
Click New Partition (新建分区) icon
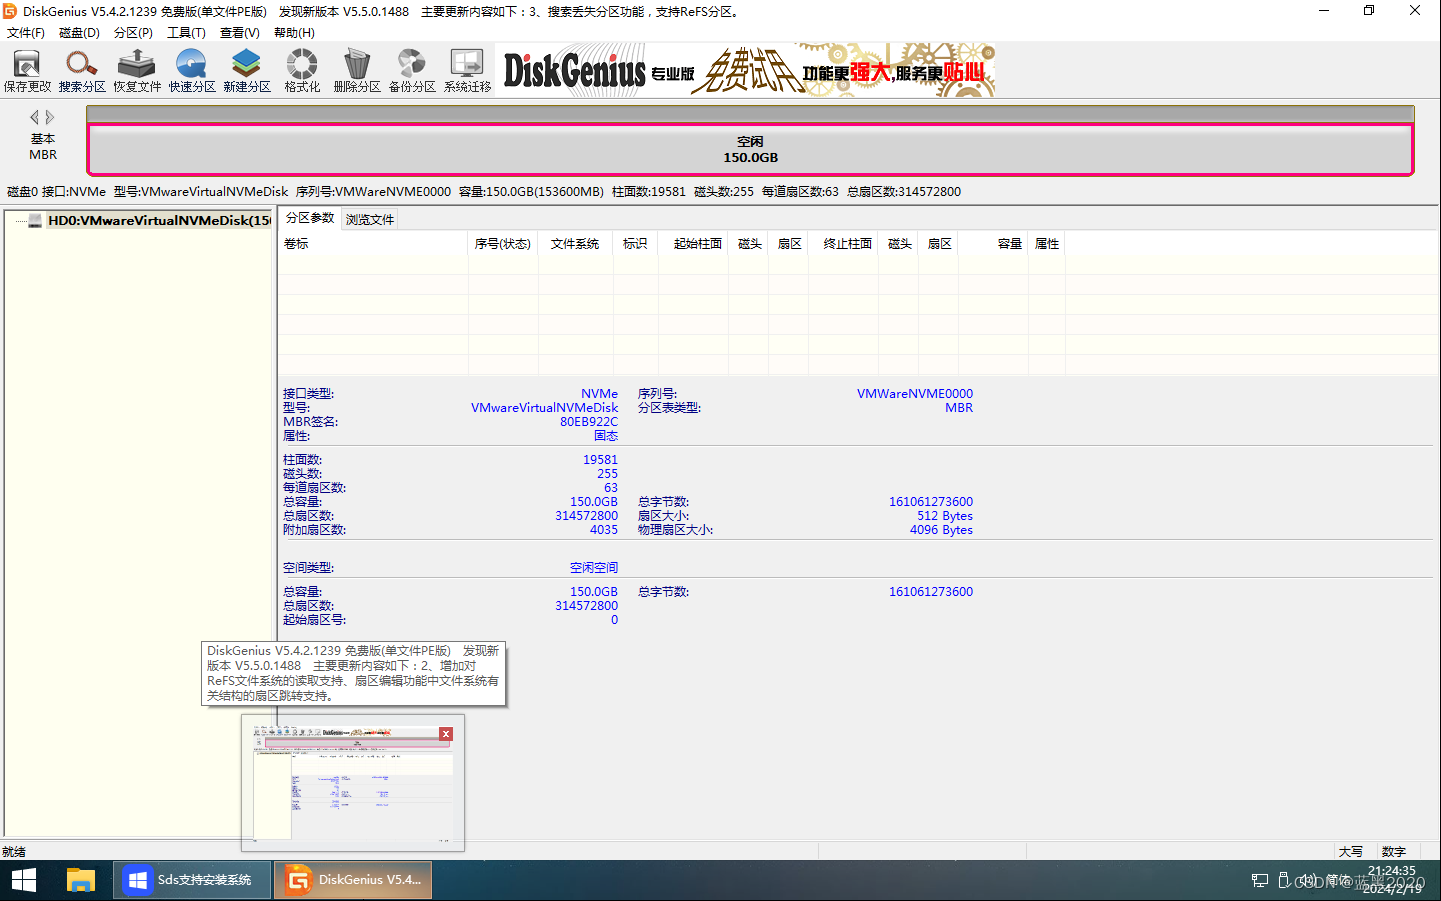[x=247, y=71]
